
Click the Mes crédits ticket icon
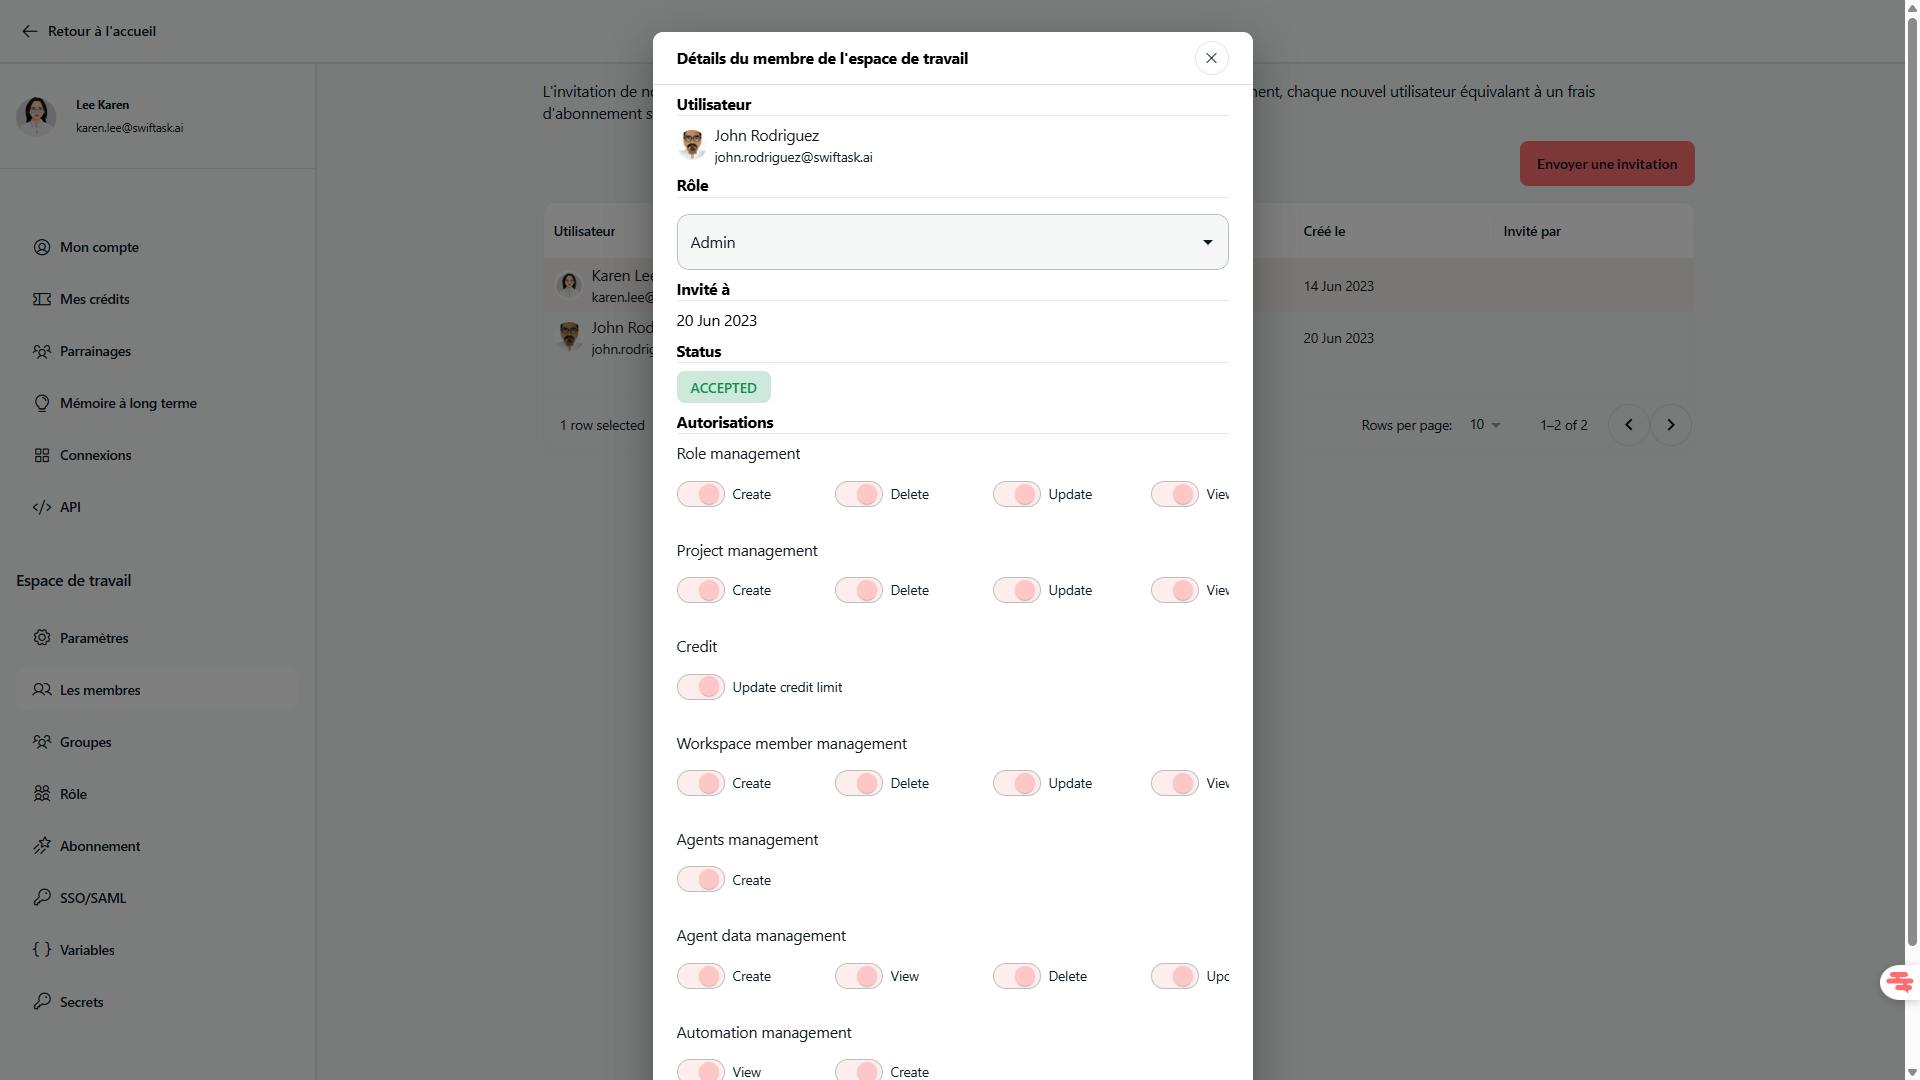42,299
